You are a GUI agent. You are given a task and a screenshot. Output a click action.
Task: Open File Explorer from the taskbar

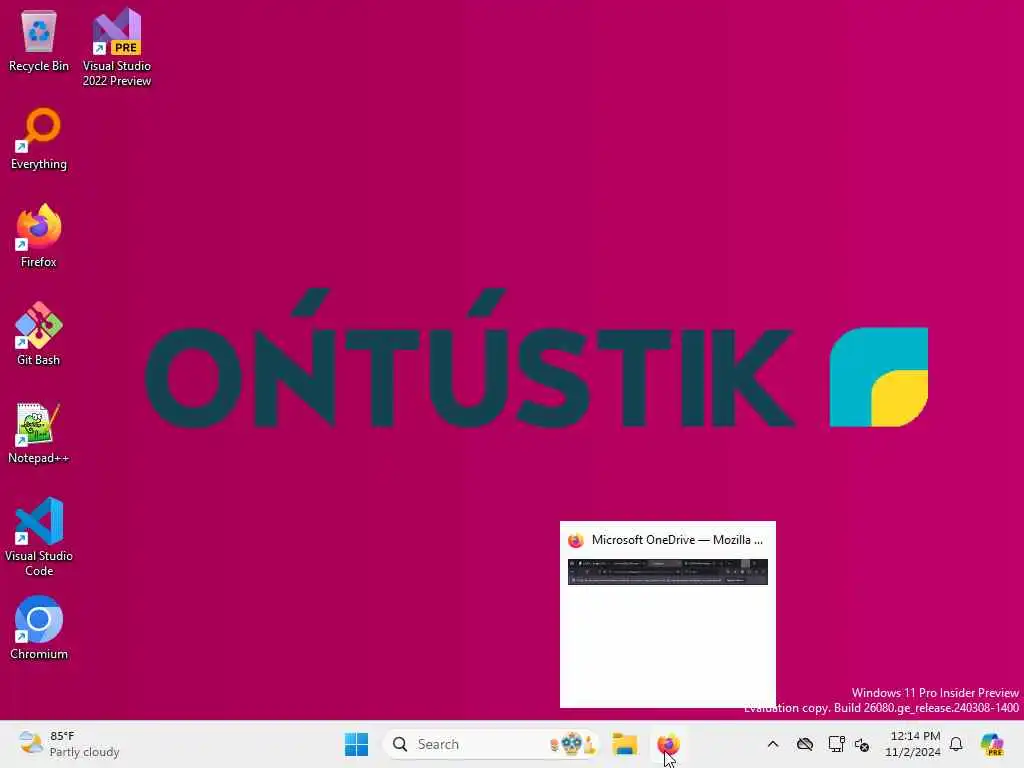625,744
